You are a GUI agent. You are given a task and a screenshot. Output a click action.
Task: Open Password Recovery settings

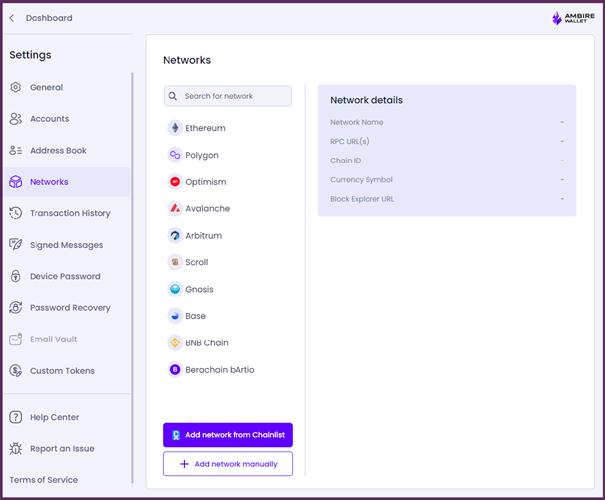pos(66,307)
